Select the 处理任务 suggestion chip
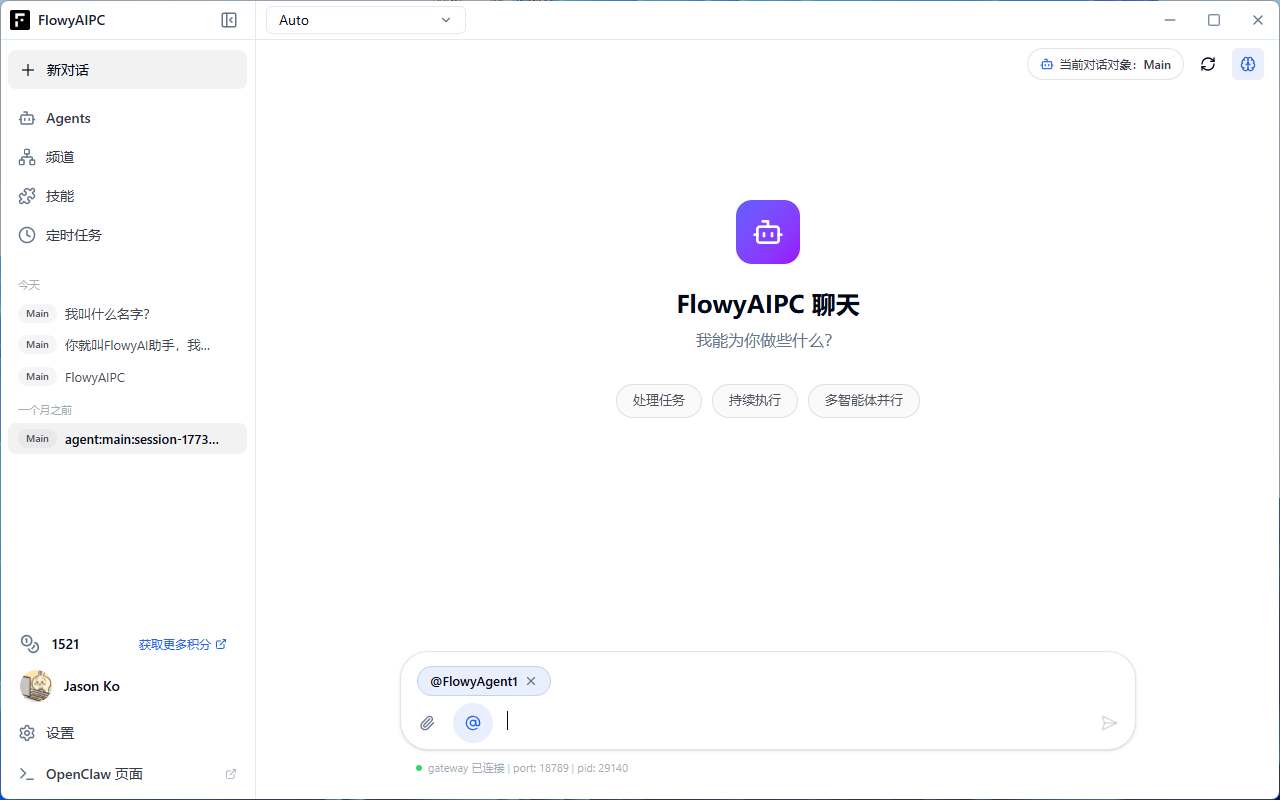1280x800 pixels. [x=658, y=400]
